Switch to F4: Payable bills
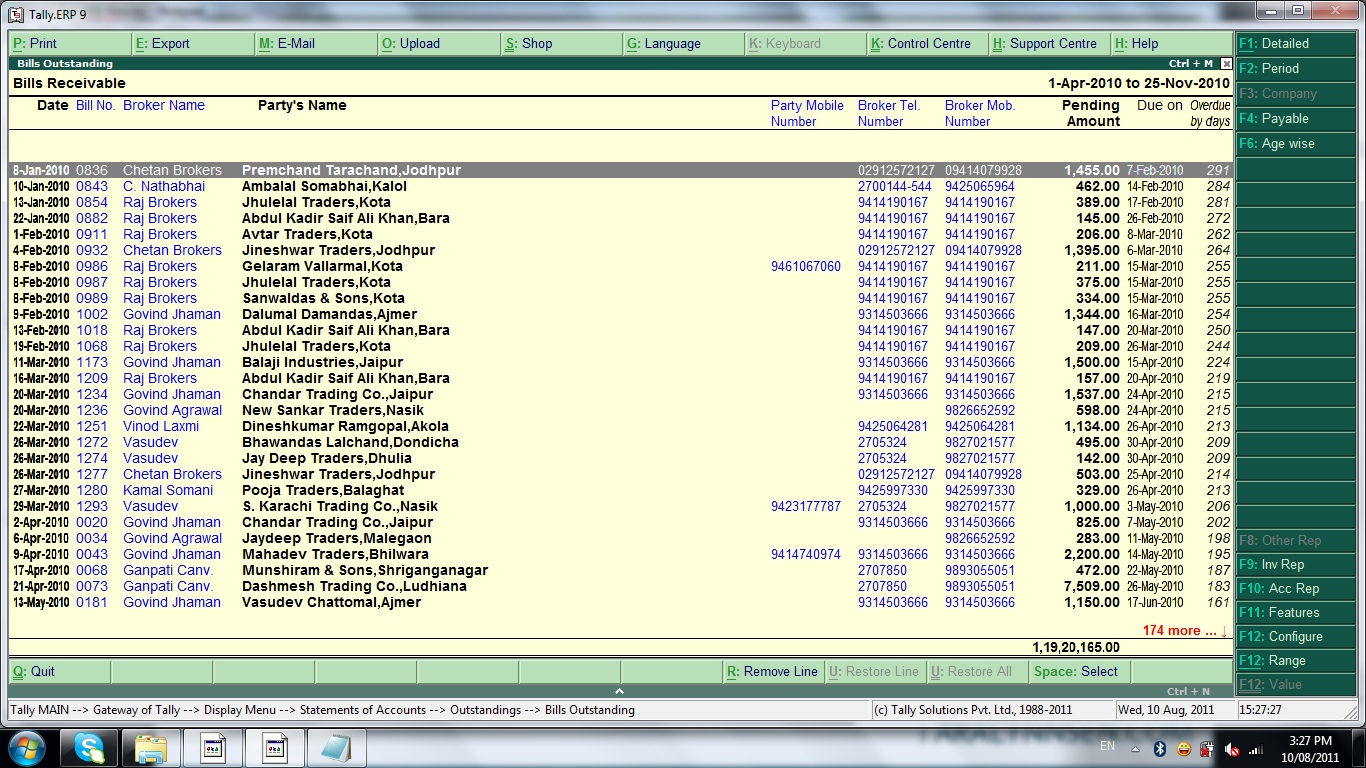 tap(1296, 119)
